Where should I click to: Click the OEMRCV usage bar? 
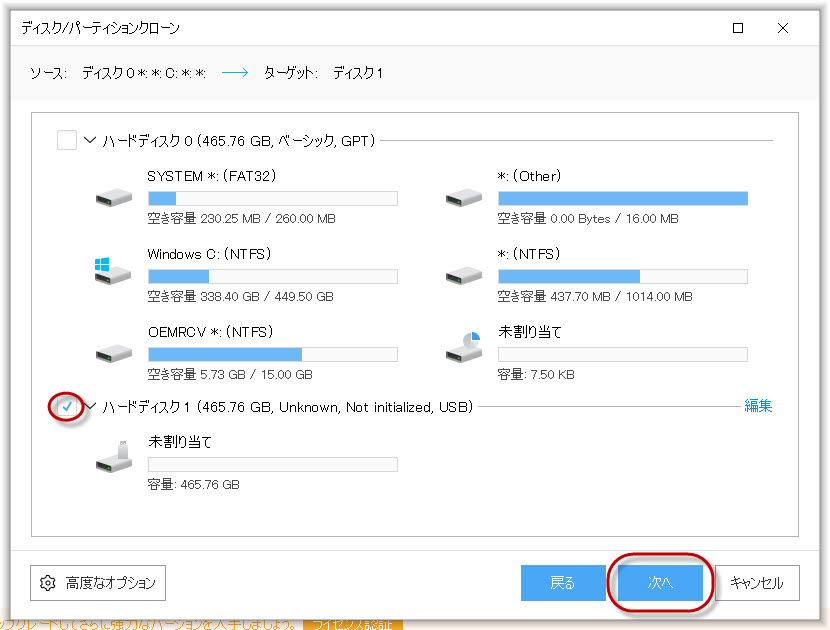point(273,354)
